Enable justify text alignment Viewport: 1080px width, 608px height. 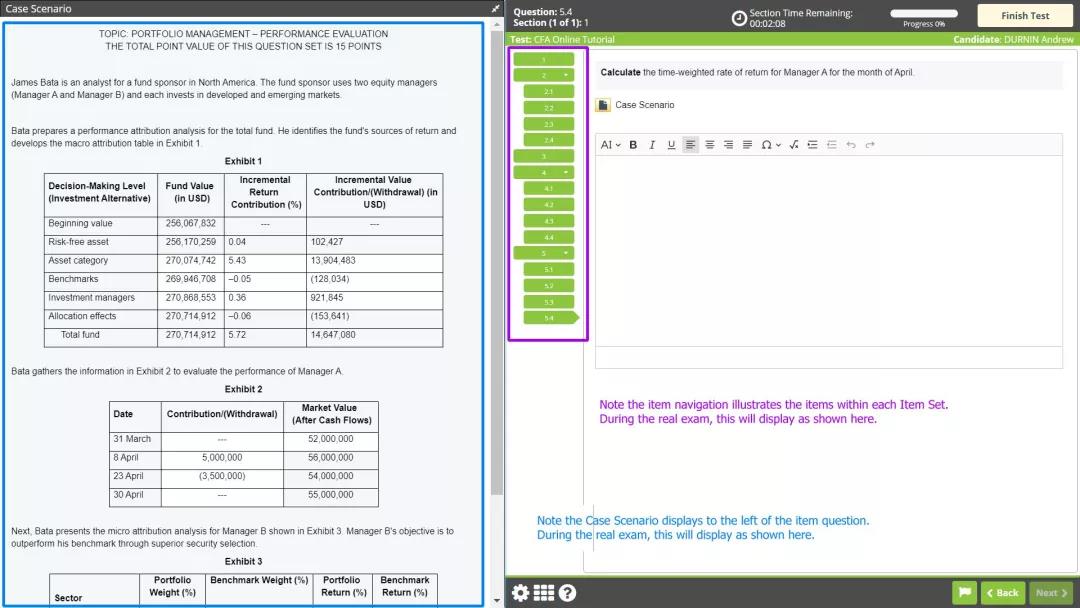click(747, 145)
